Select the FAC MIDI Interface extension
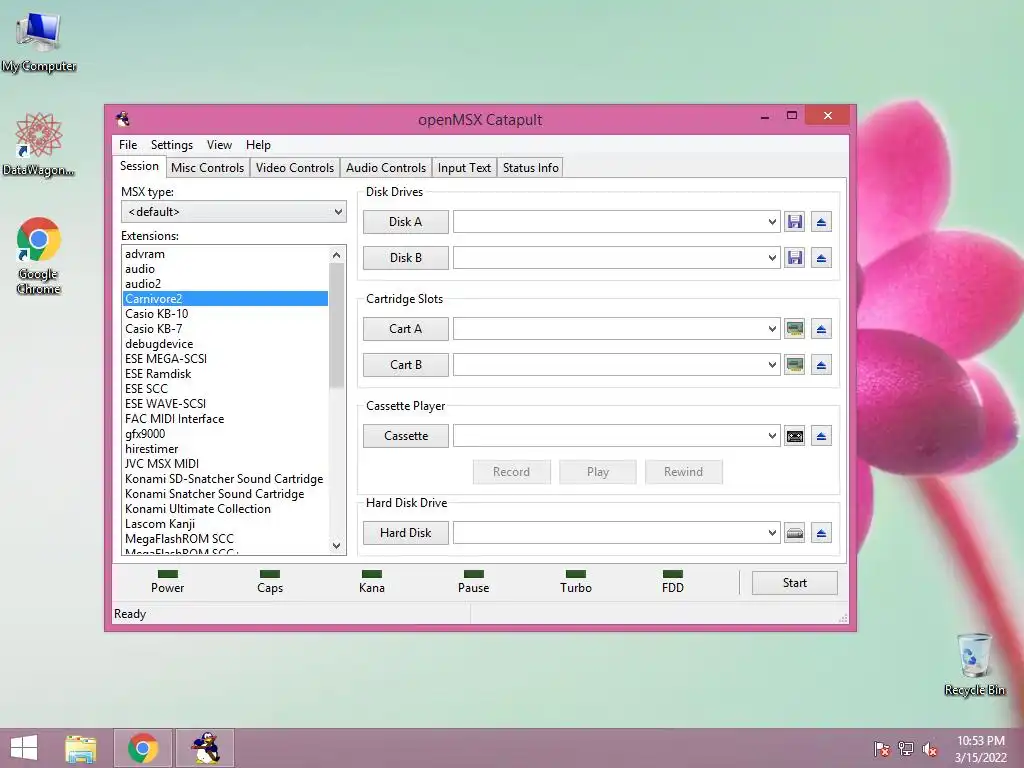The image size is (1024, 768). 225,419
